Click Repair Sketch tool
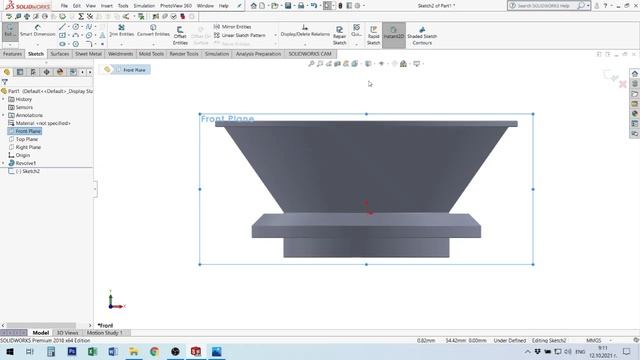The height and width of the screenshot is (360, 640). pyautogui.click(x=339, y=36)
